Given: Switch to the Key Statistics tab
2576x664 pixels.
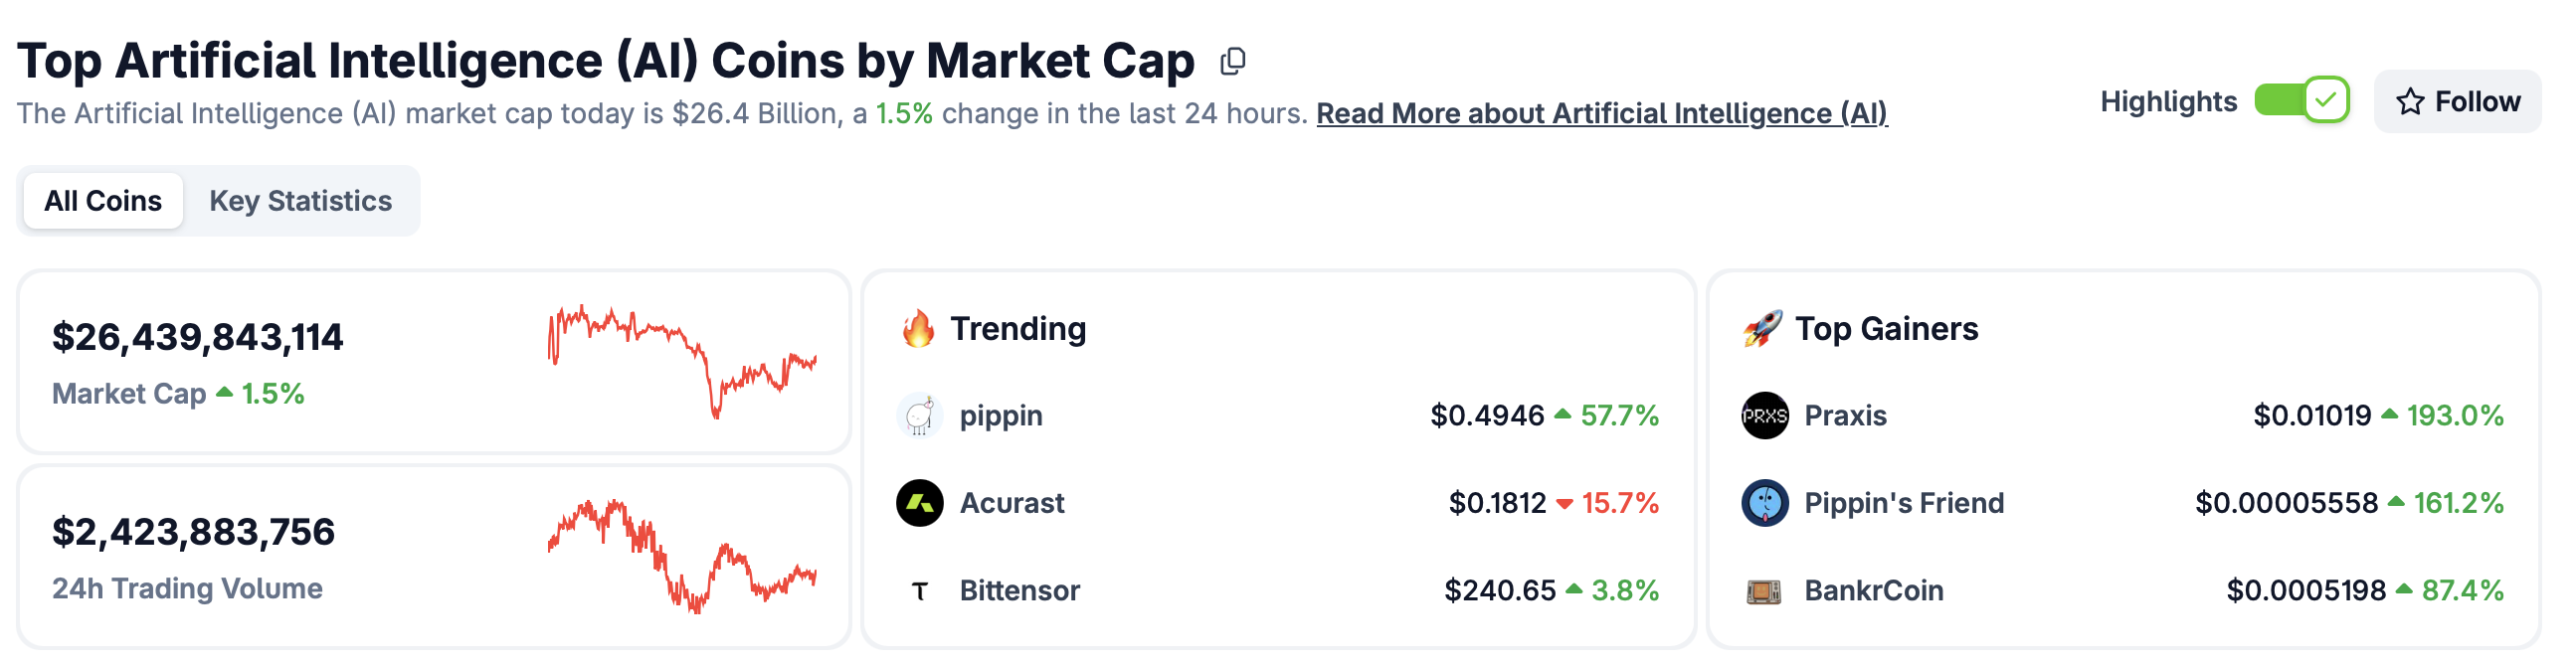Looking at the screenshot, I should tap(300, 200).
